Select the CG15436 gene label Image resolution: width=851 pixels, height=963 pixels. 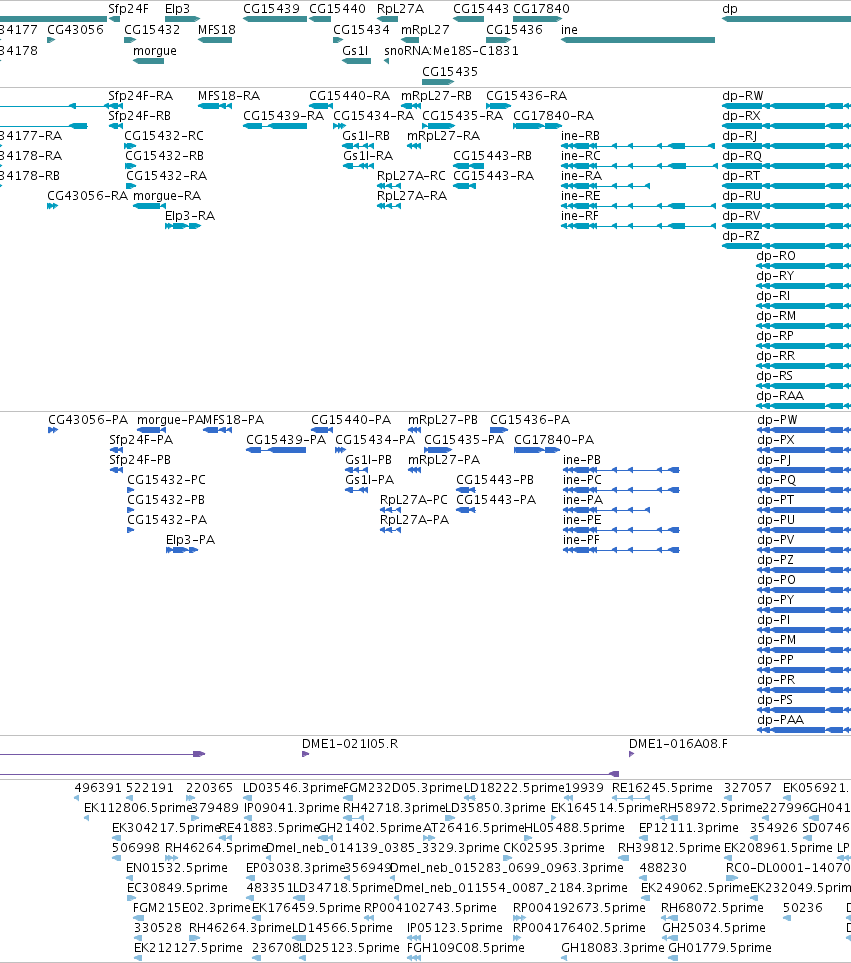pyautogui.click(x=515, y=29)
